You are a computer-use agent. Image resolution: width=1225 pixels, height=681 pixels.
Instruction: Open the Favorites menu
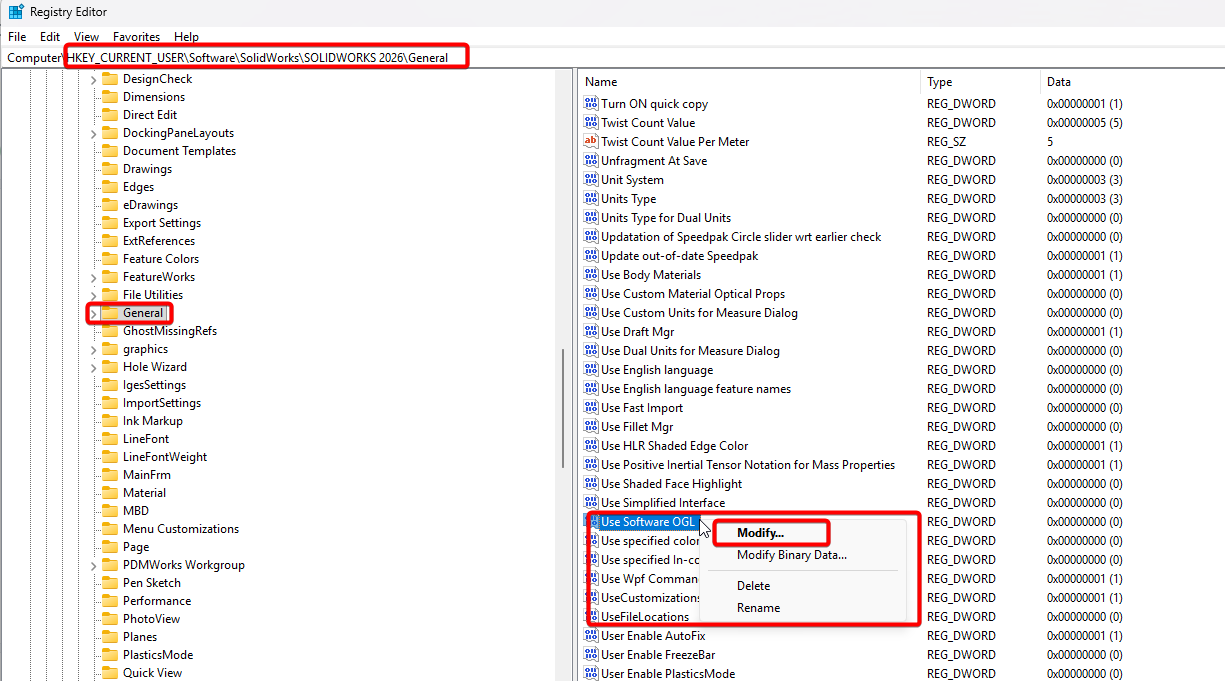[136, 36]
